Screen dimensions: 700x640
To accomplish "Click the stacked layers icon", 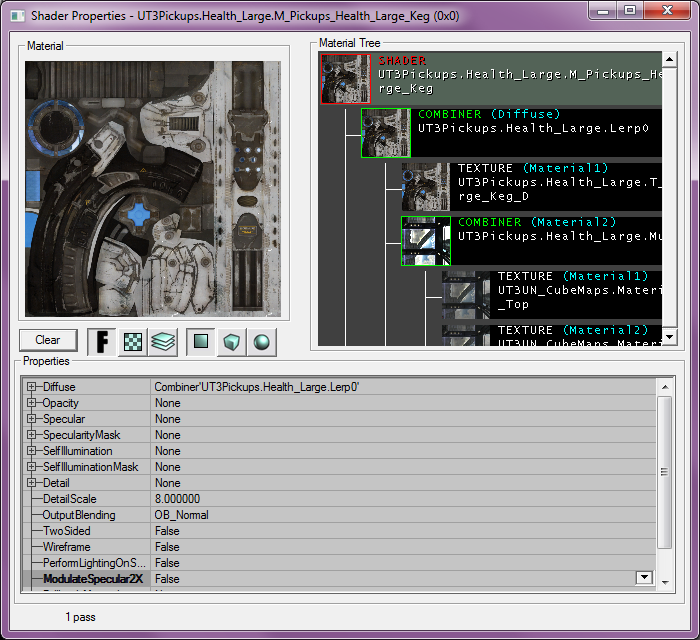I will click(x=163, y=342).
